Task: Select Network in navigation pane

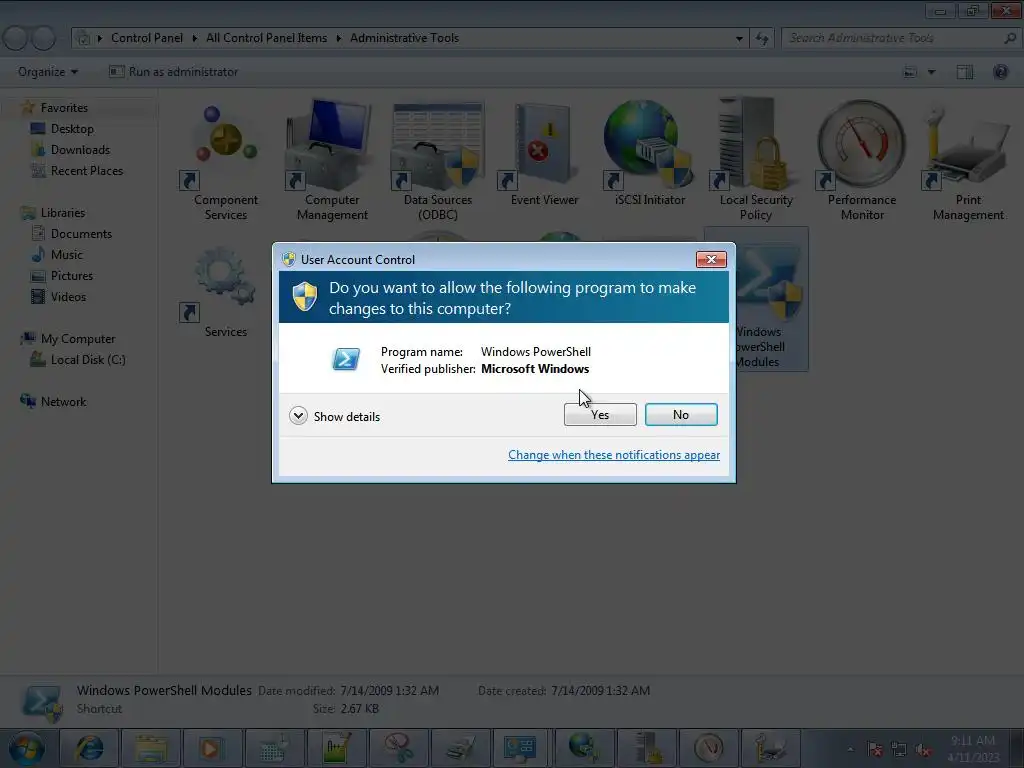Action: [x=63, y=402]
